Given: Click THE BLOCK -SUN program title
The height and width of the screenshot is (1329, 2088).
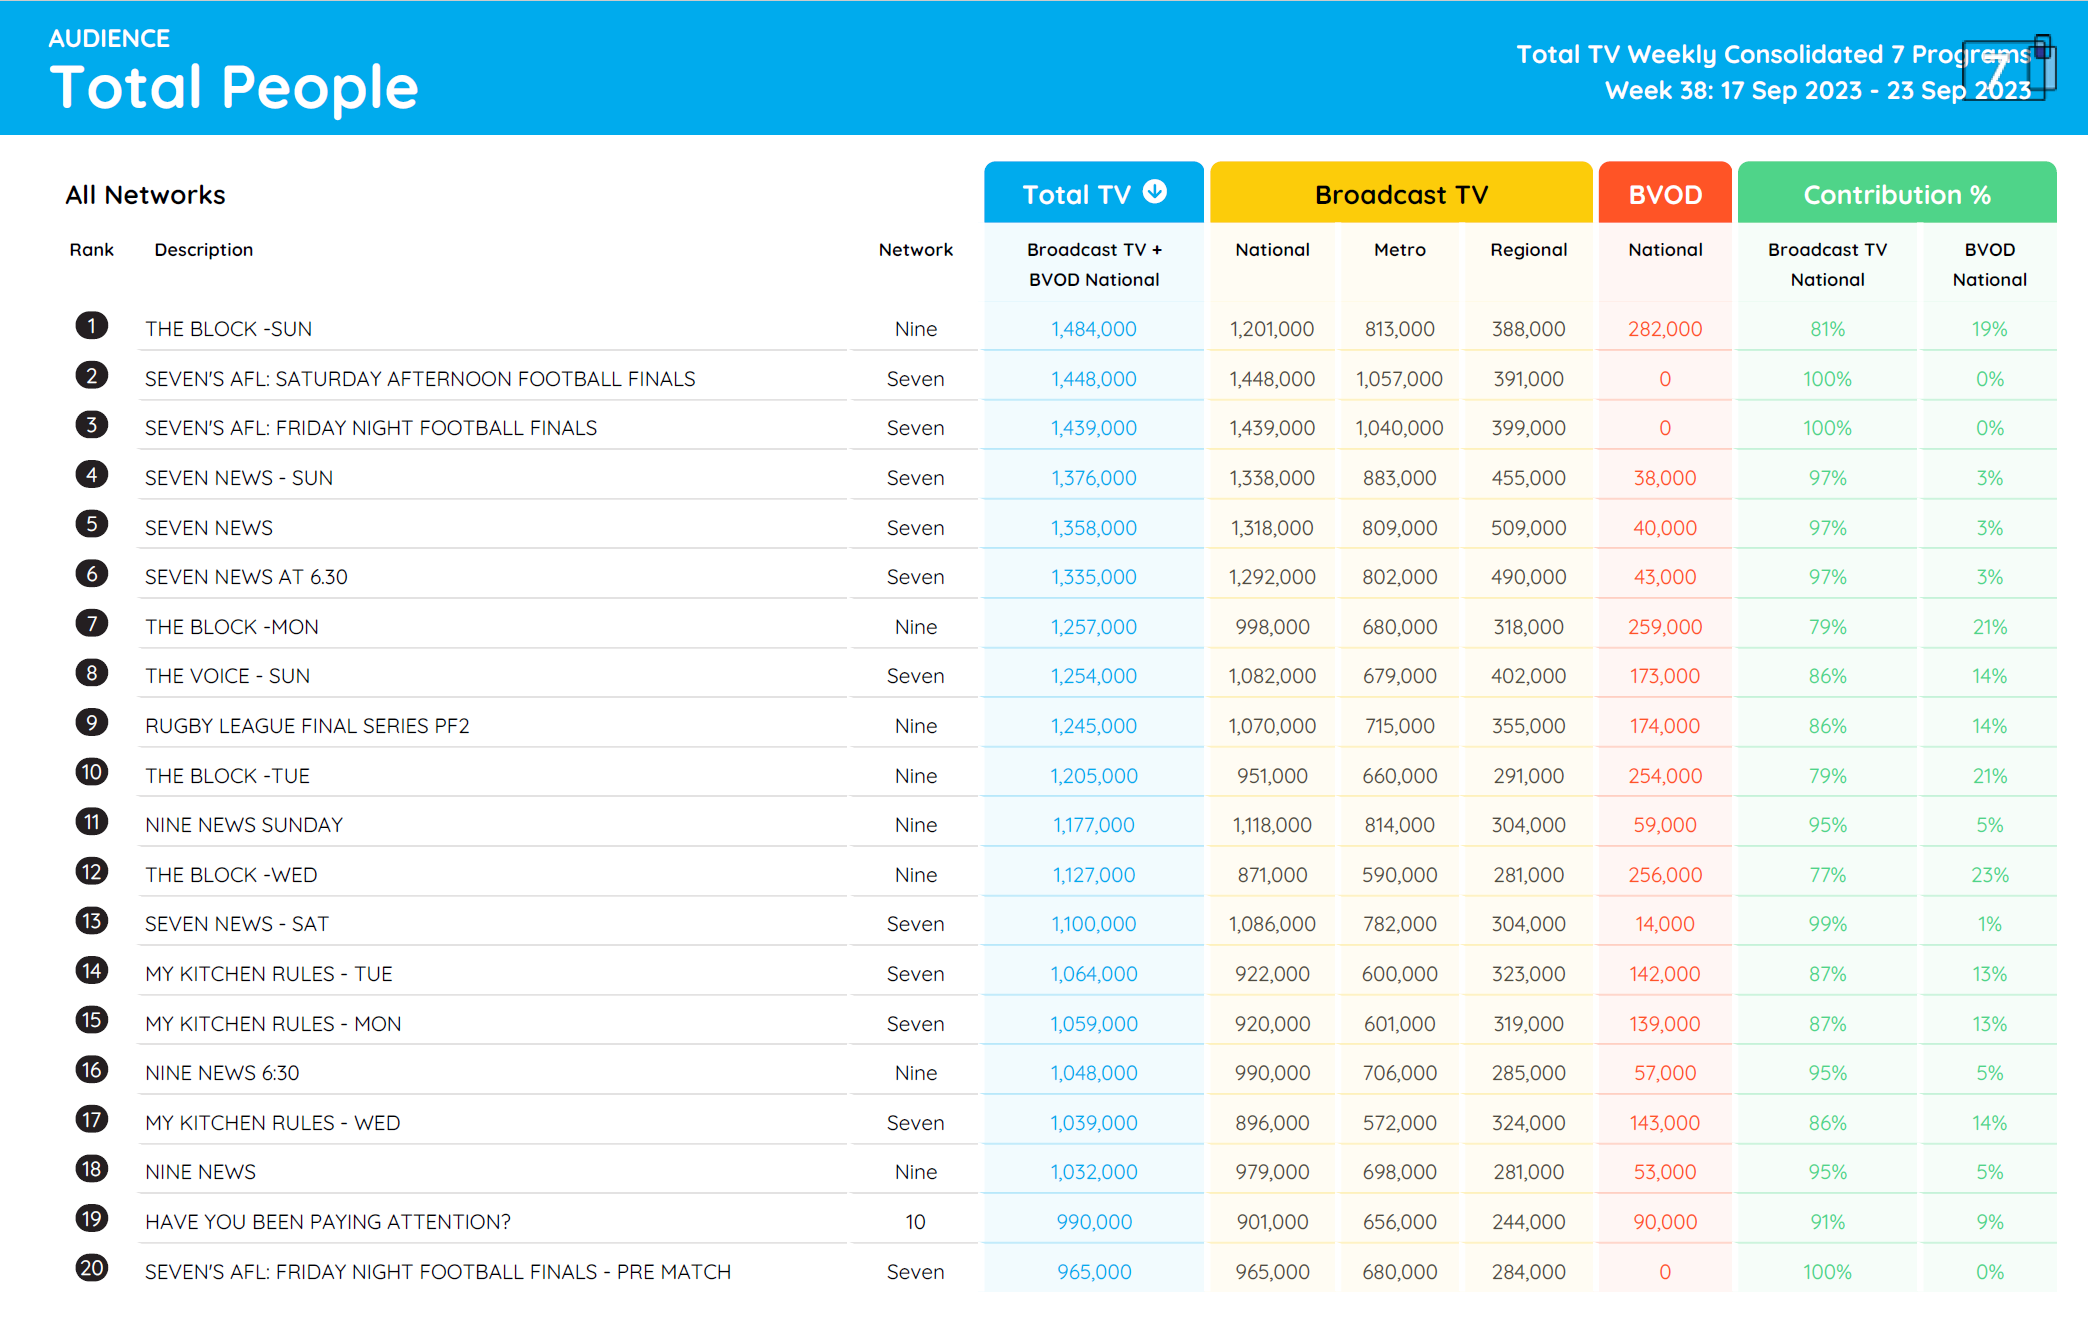Looking at the screenshot, I should (x=228, y=329).
